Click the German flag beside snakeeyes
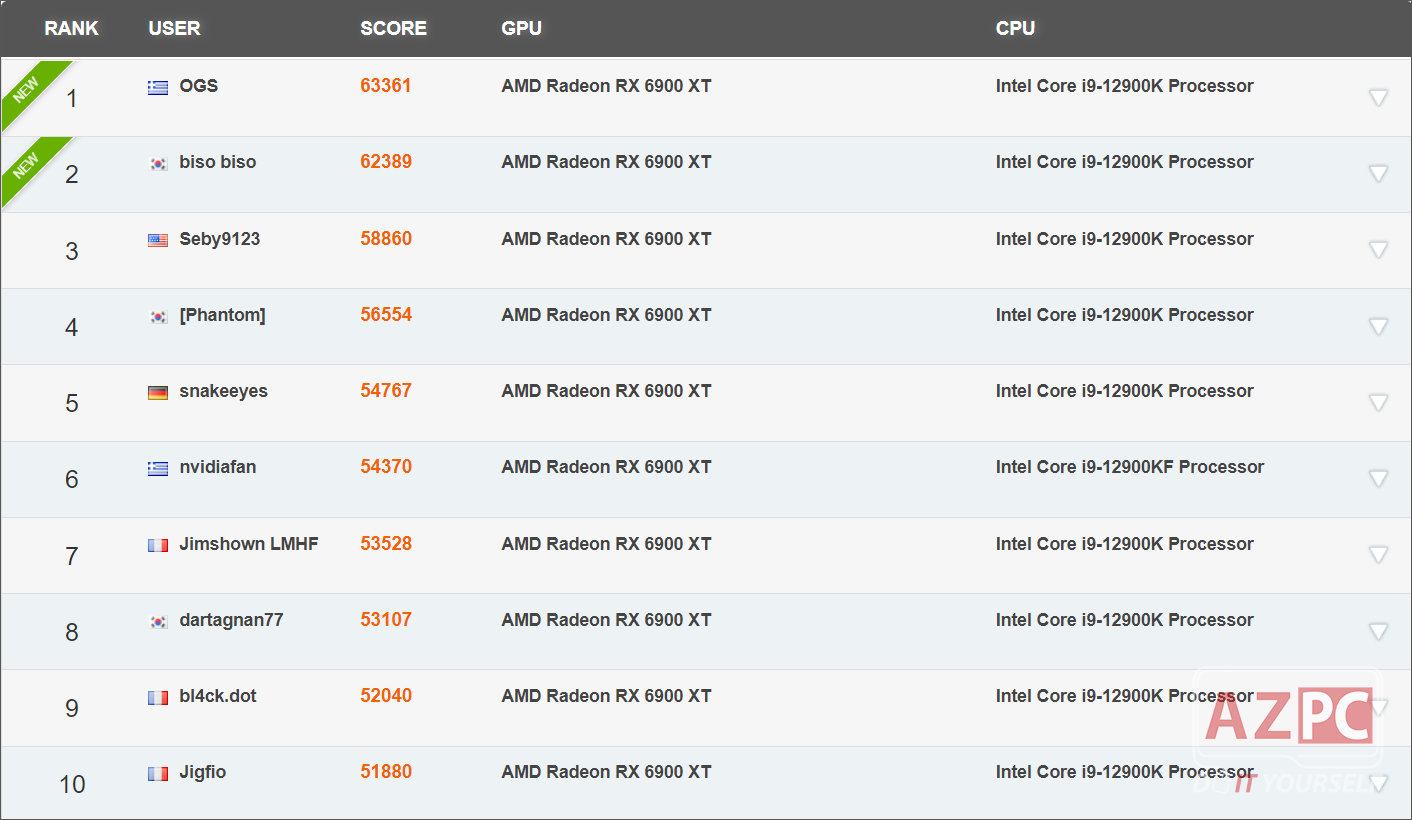This screenshot has height=820, width=1412. (158, 392)
